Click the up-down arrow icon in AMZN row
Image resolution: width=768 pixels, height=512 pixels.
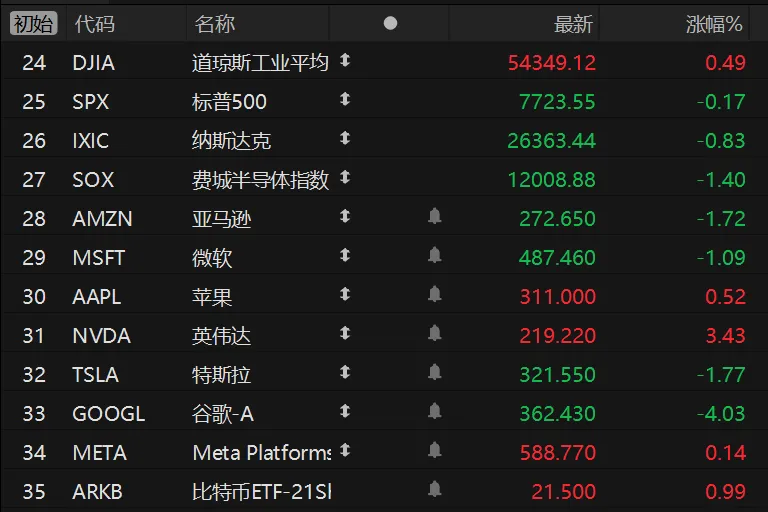tap(345, 217)
